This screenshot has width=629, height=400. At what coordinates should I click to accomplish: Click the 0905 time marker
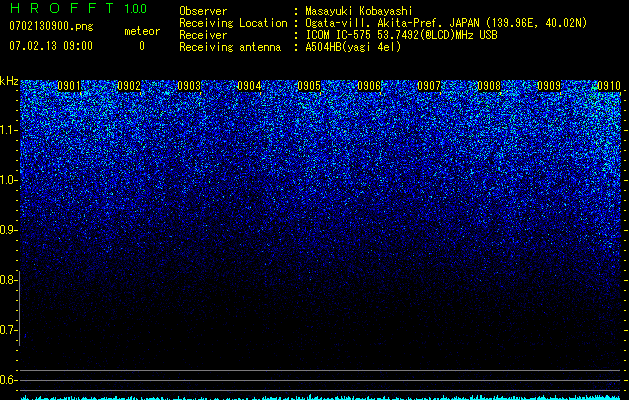pos(309,86)
